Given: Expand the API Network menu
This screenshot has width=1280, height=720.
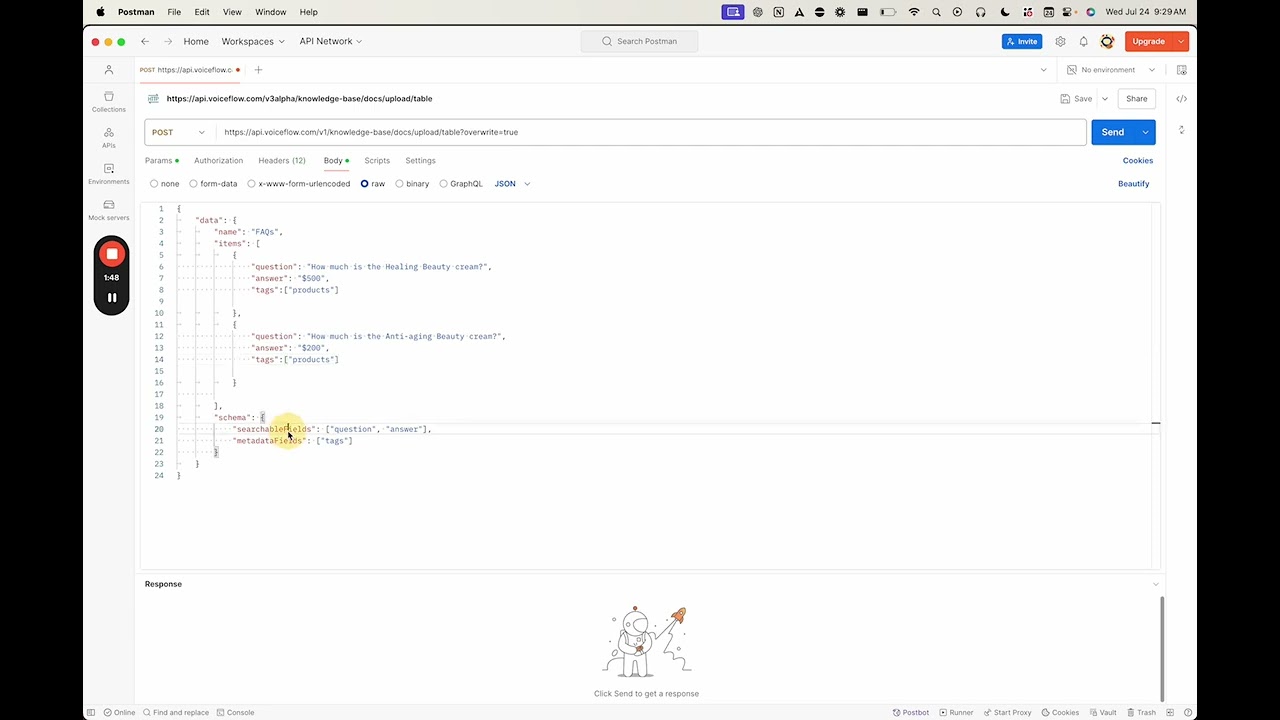Looking at the screenshot, I should tap(331, 41).
